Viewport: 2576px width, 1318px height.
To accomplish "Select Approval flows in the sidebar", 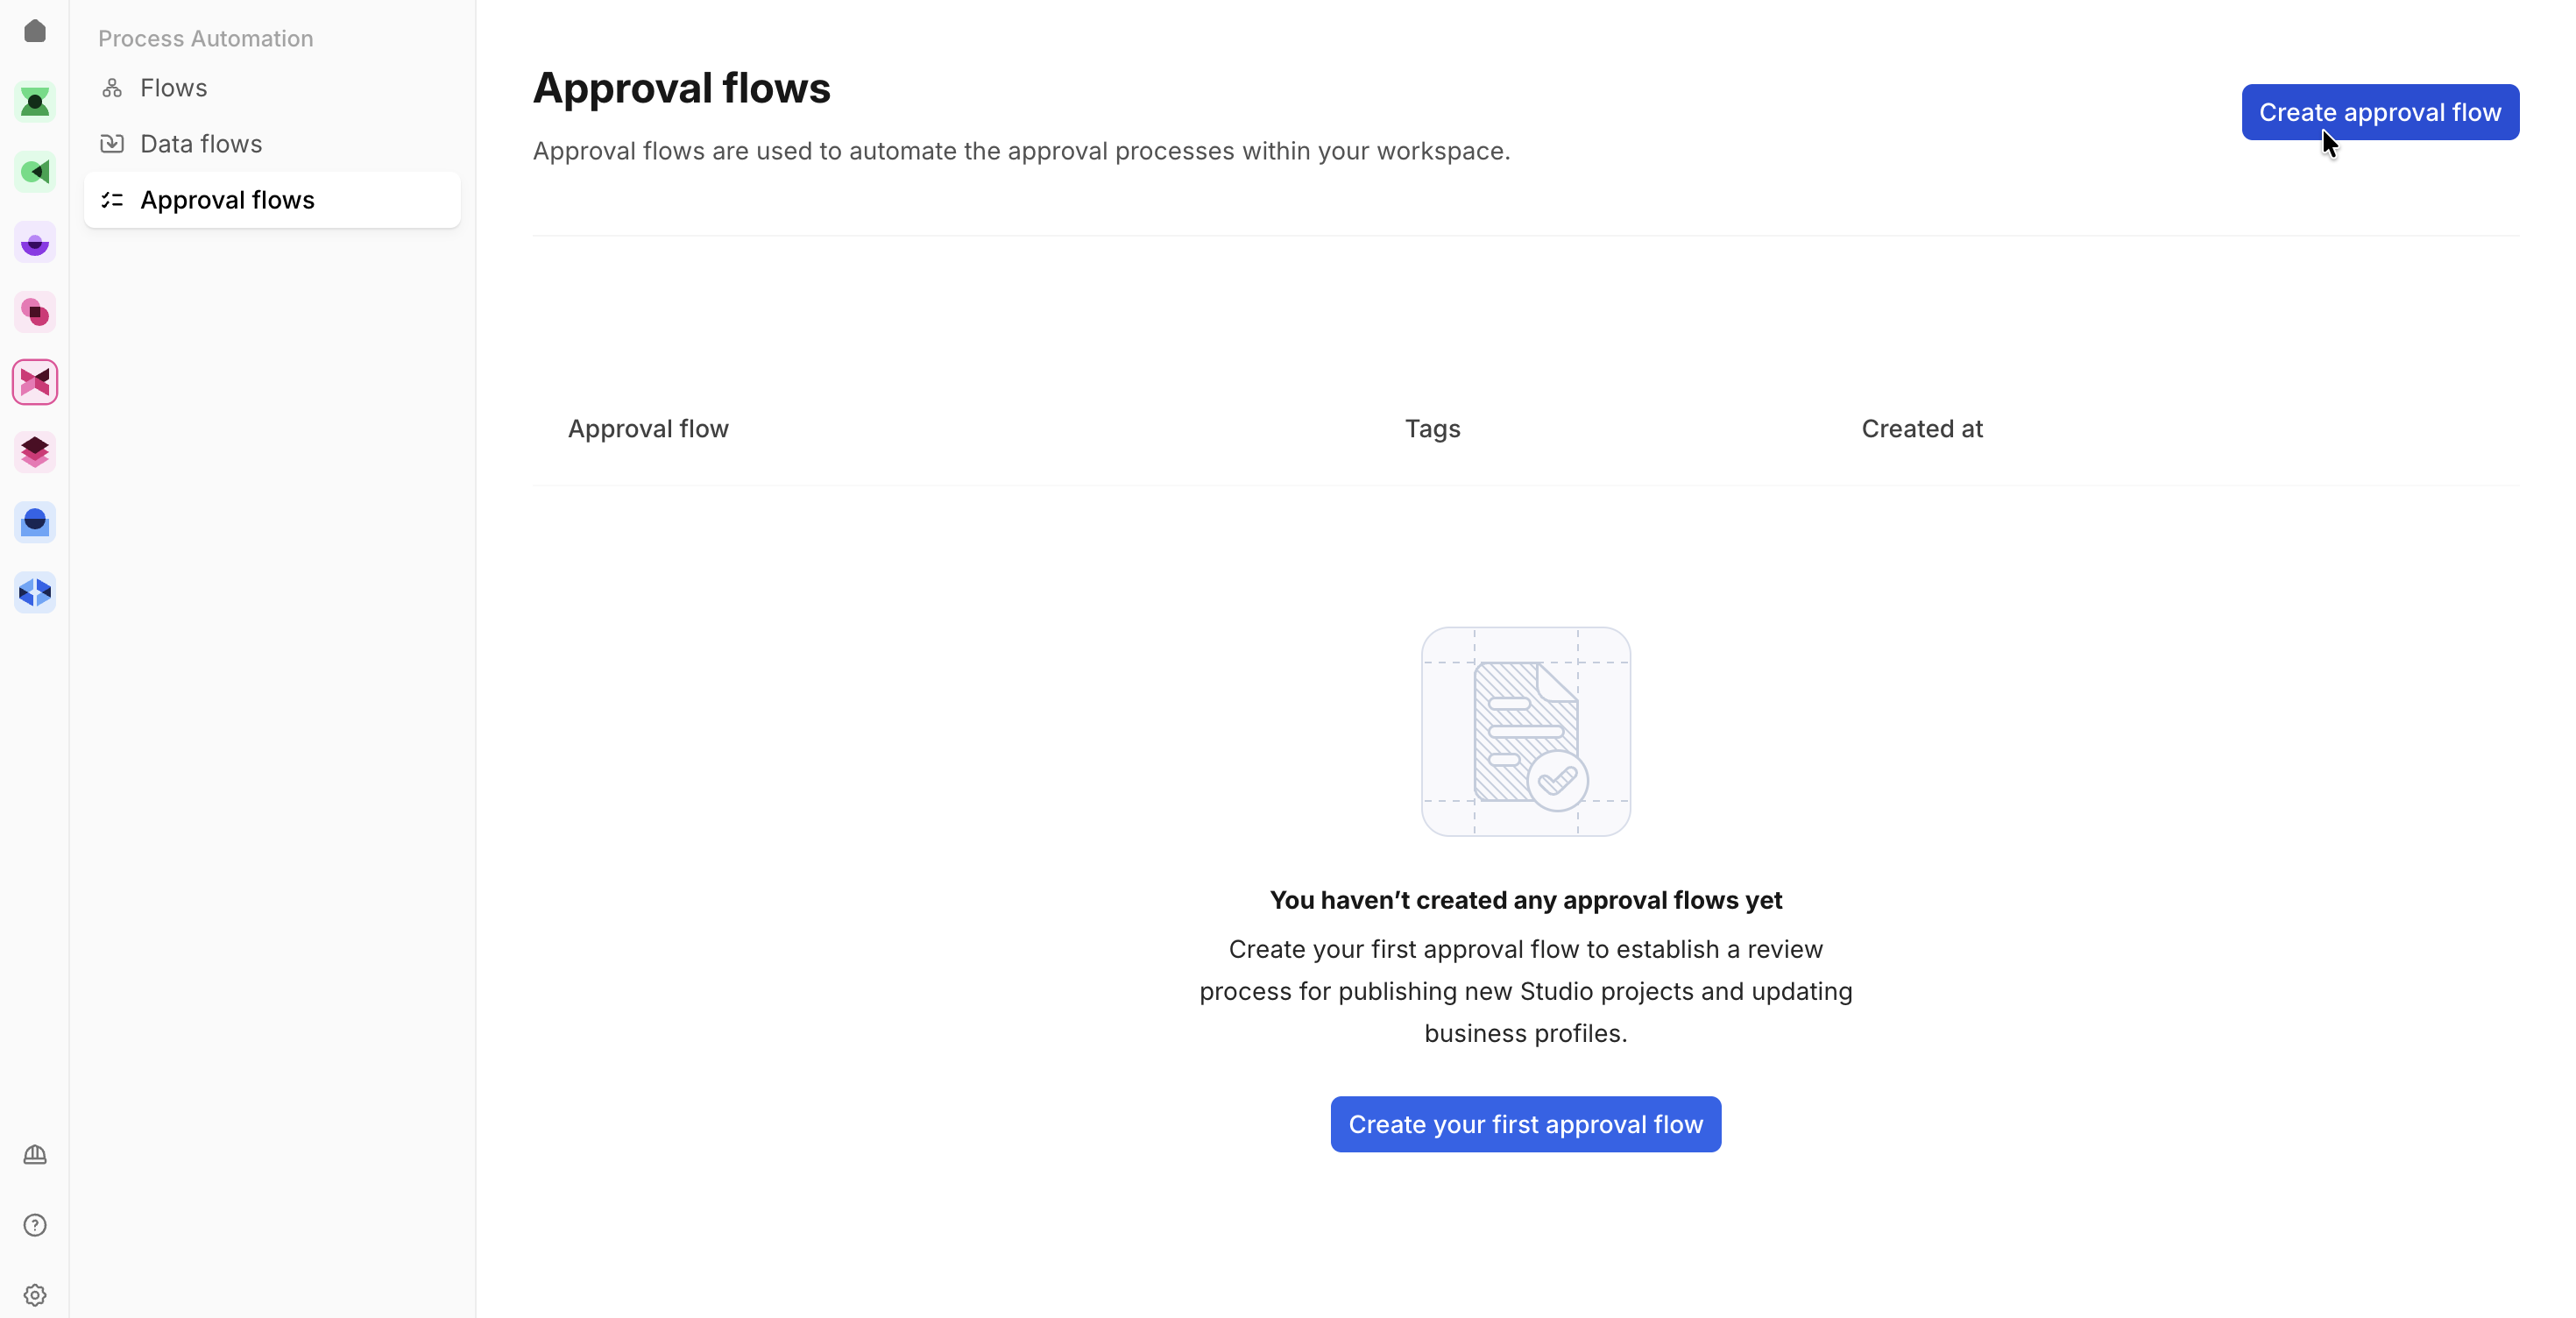I will 227,200.
